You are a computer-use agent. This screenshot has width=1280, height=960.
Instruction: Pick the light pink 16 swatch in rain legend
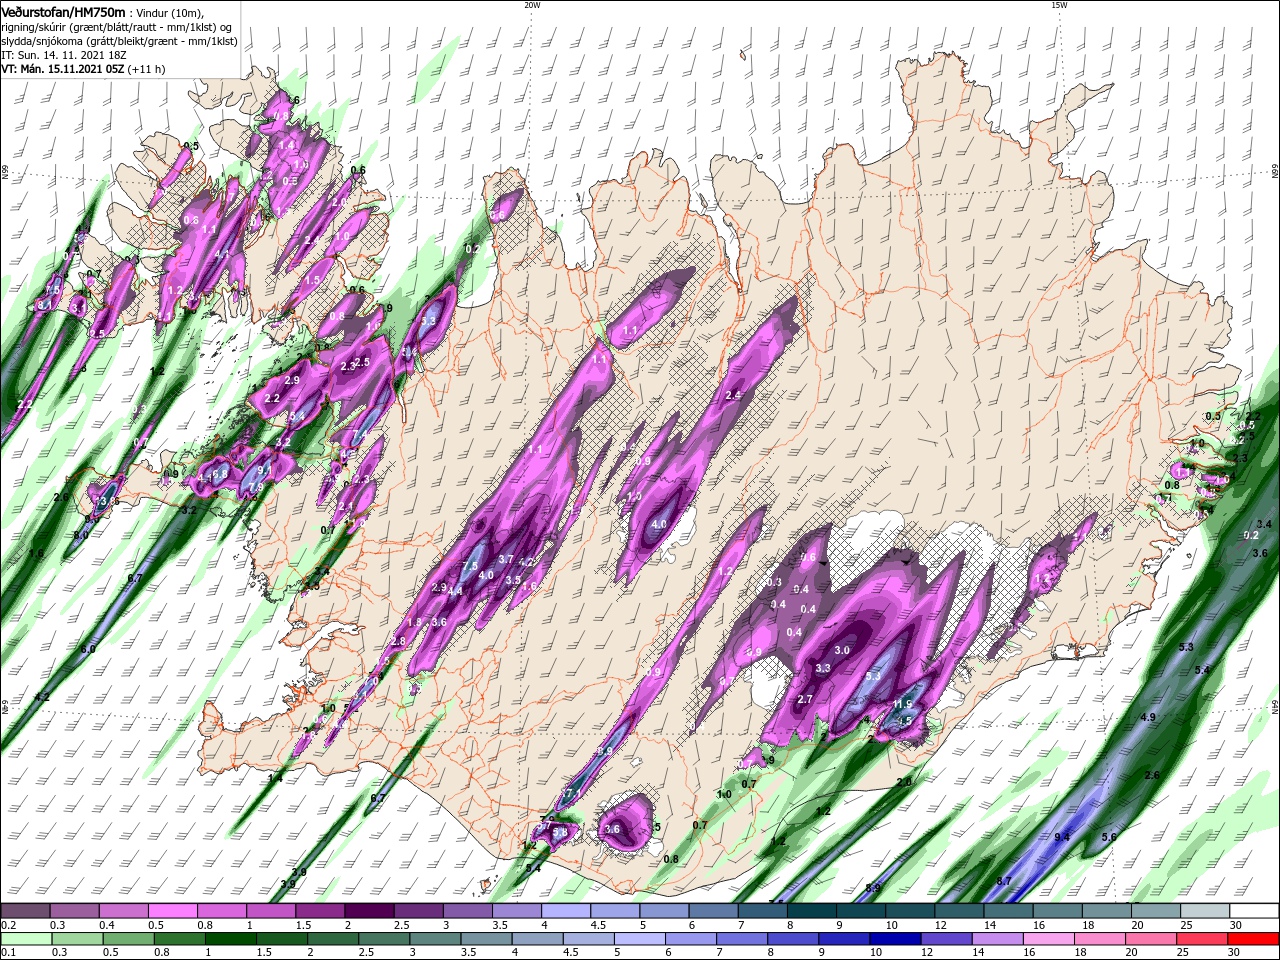click(1049, 938)
